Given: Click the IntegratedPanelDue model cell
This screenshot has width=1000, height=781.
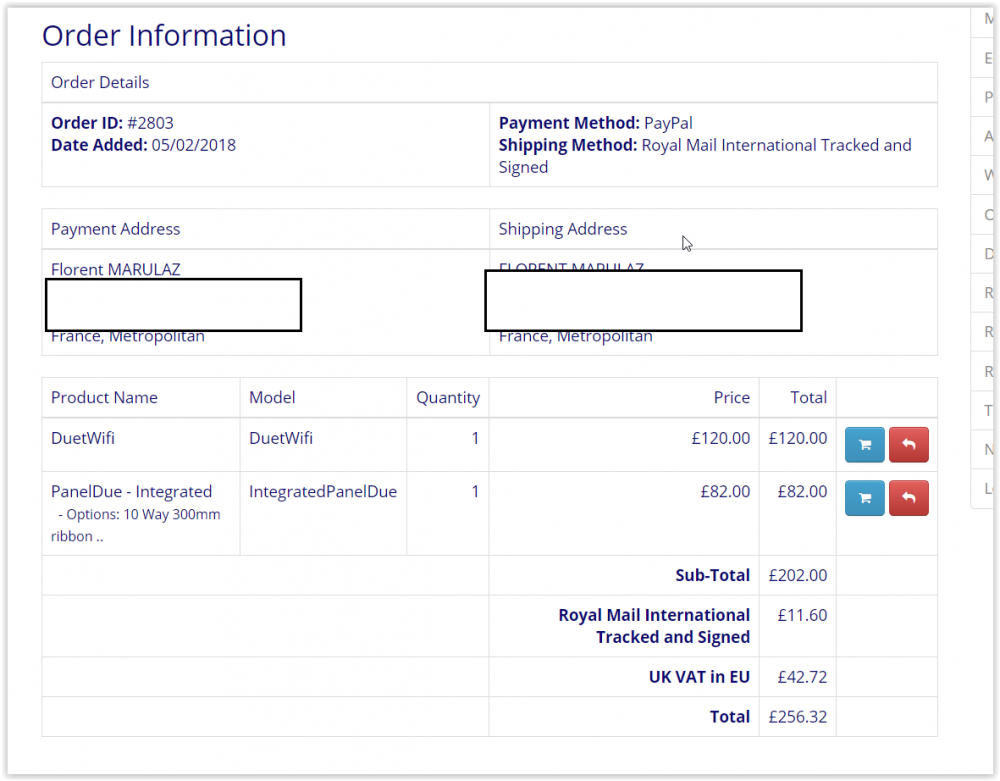Looking at the screenshot, I should (x=322, y=491).
